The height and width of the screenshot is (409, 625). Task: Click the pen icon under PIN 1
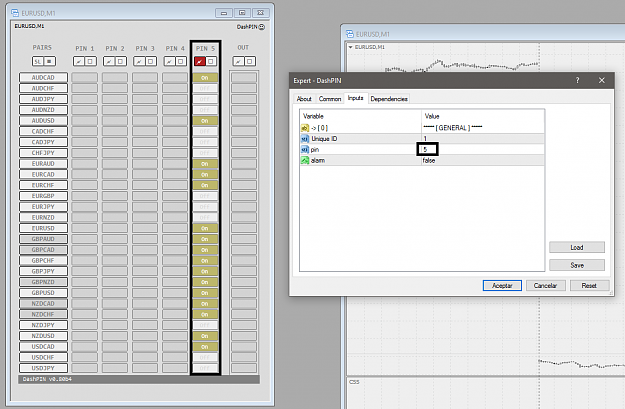[x=79, y=61]
